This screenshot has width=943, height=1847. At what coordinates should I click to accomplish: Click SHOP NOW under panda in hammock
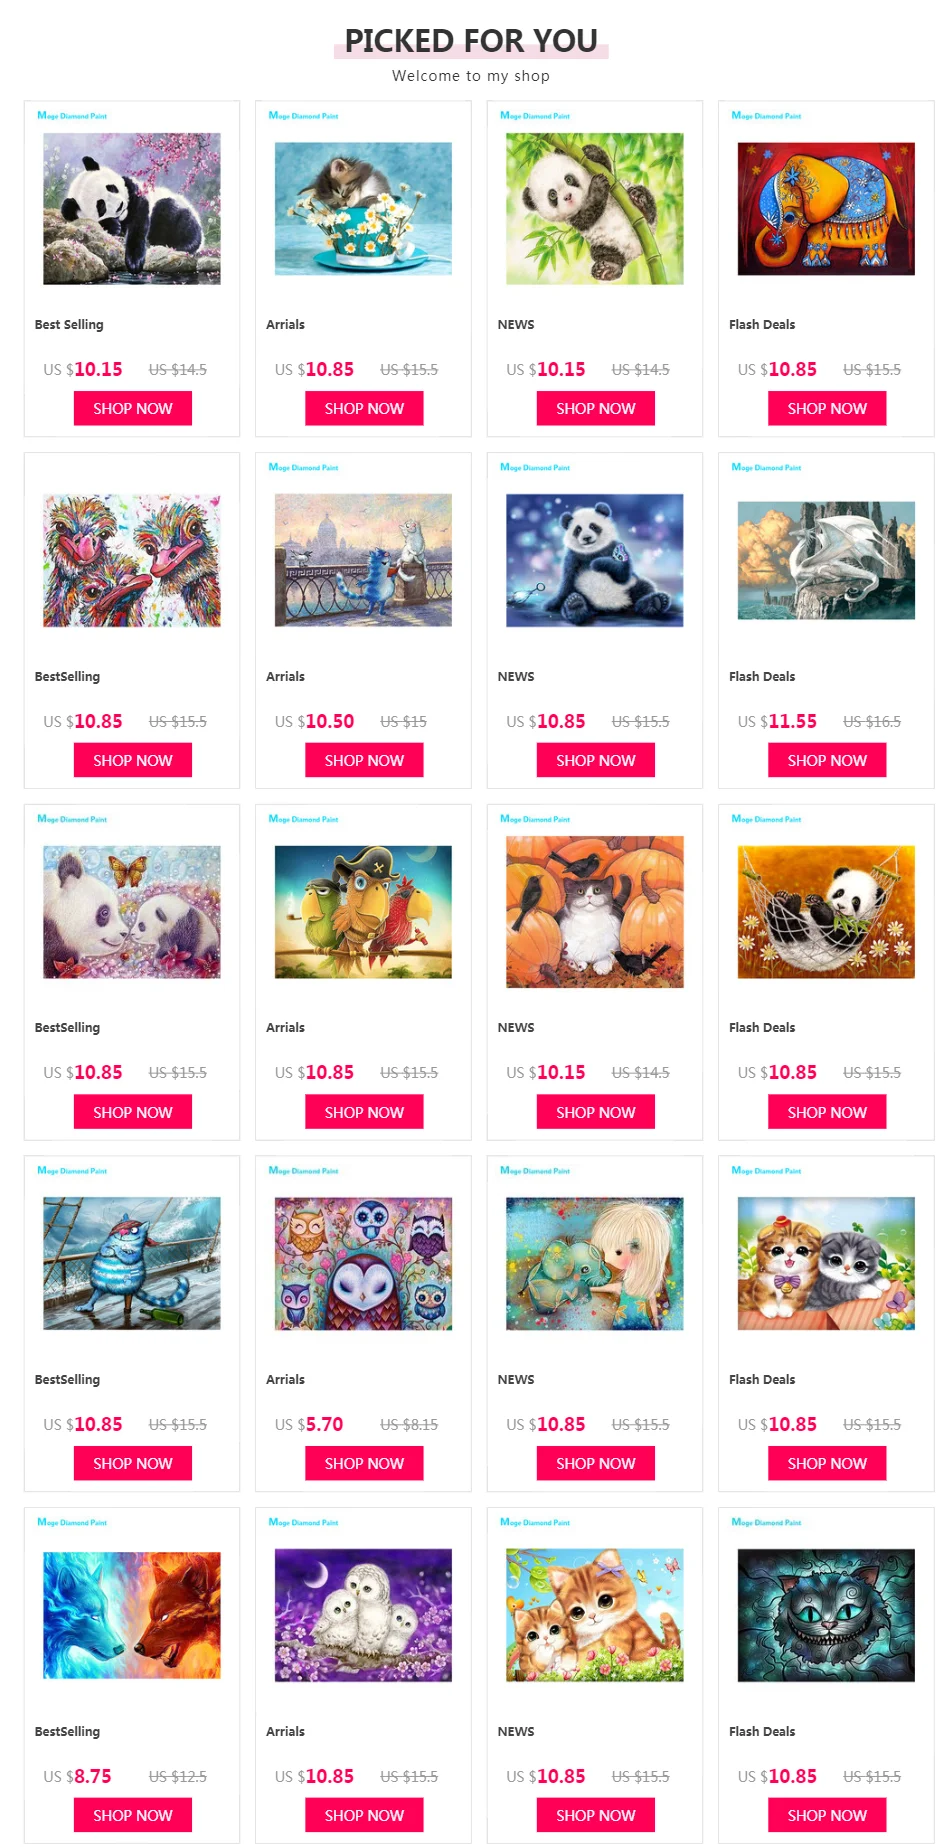[x=827, y=1112]
